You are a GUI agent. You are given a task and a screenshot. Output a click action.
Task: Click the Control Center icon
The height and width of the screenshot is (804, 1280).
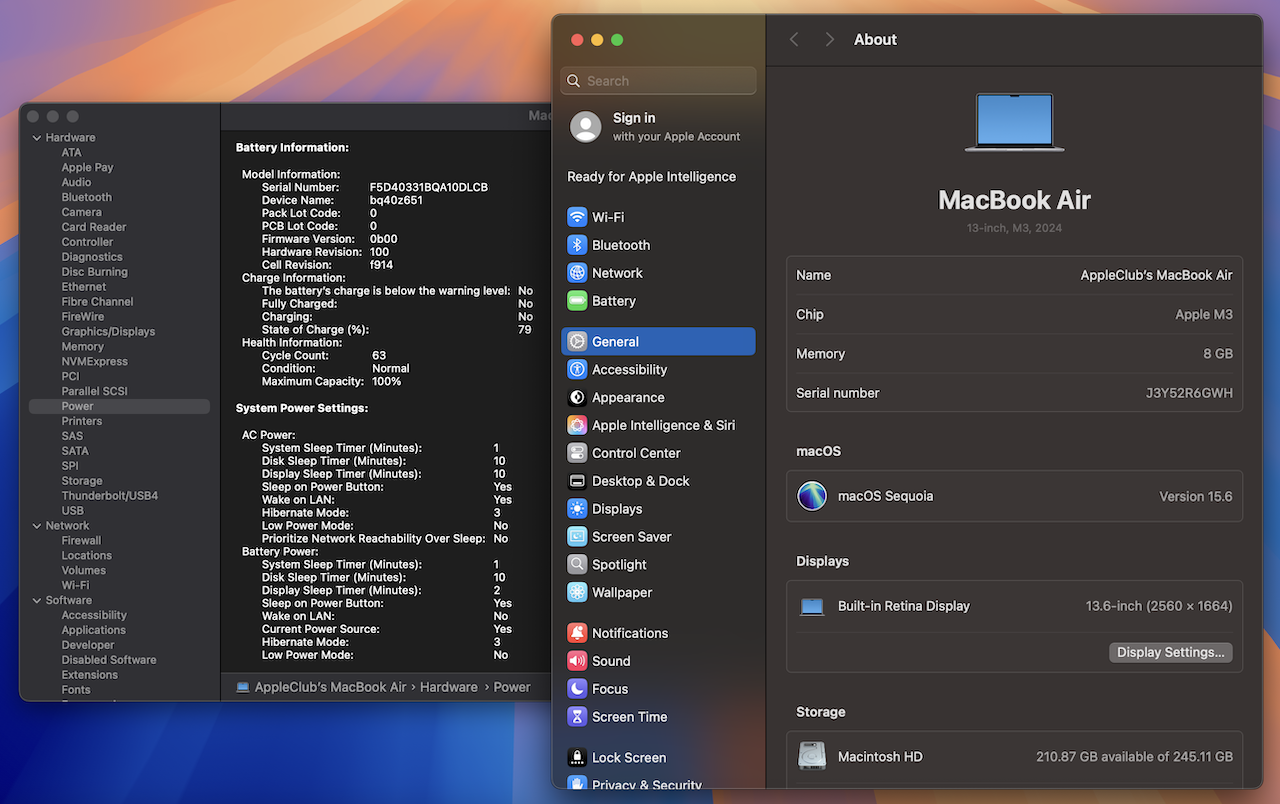click(577, 453)
